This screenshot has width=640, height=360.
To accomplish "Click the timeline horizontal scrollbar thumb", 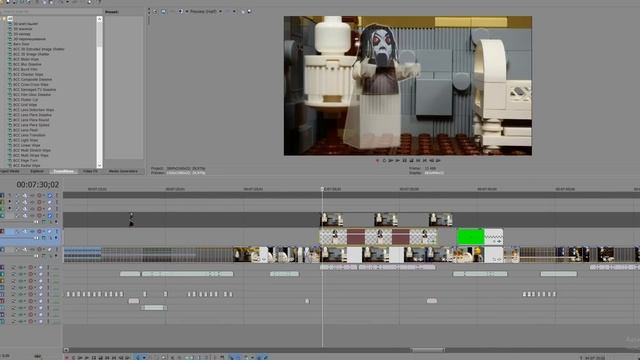I will click(x=428, y=350).
